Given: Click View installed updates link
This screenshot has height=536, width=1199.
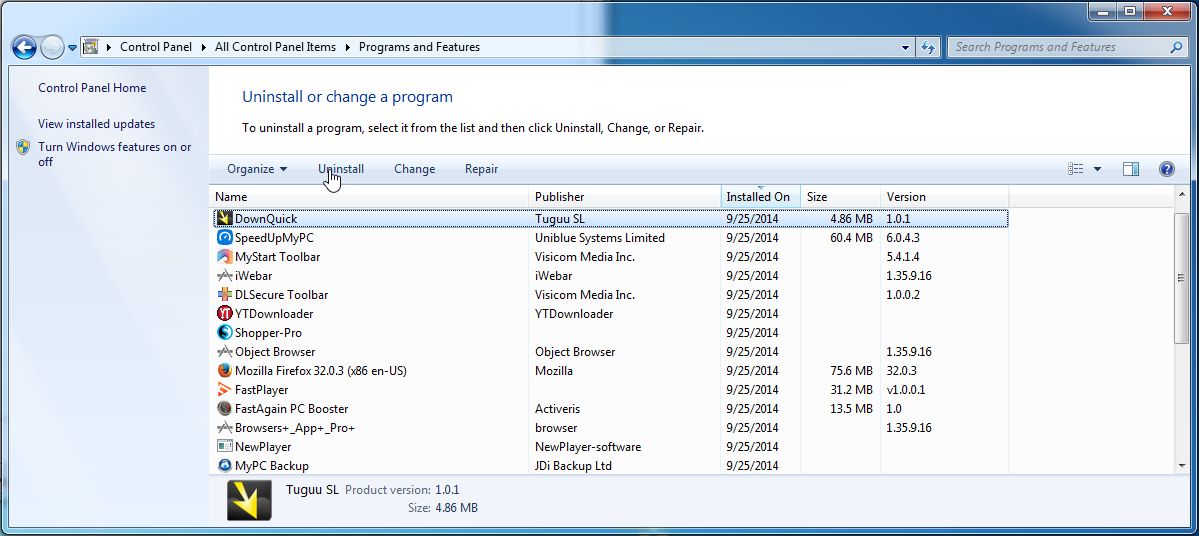Looking at the screenshot, I should (96, 124).
